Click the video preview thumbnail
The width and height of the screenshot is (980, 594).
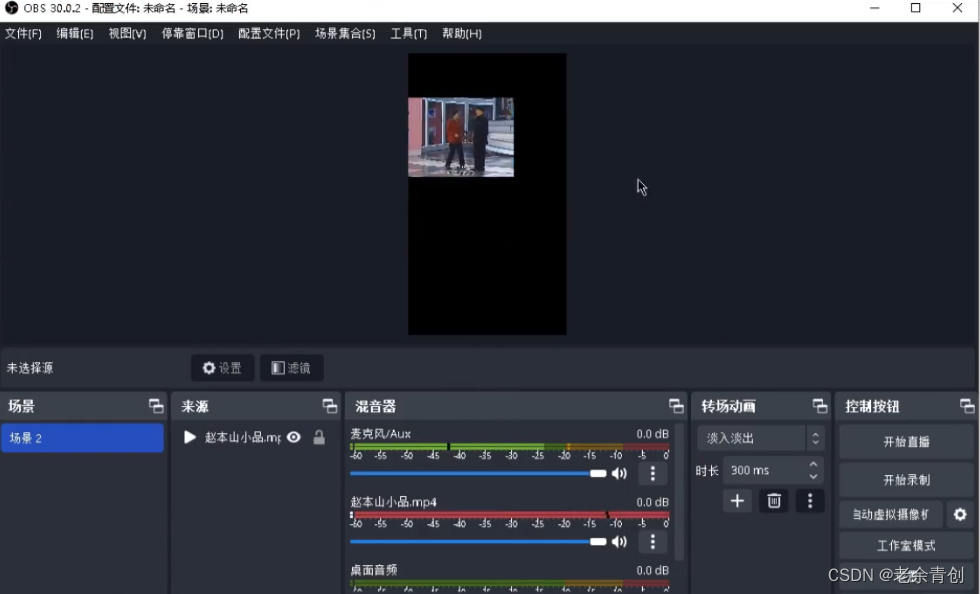[461, 137]
